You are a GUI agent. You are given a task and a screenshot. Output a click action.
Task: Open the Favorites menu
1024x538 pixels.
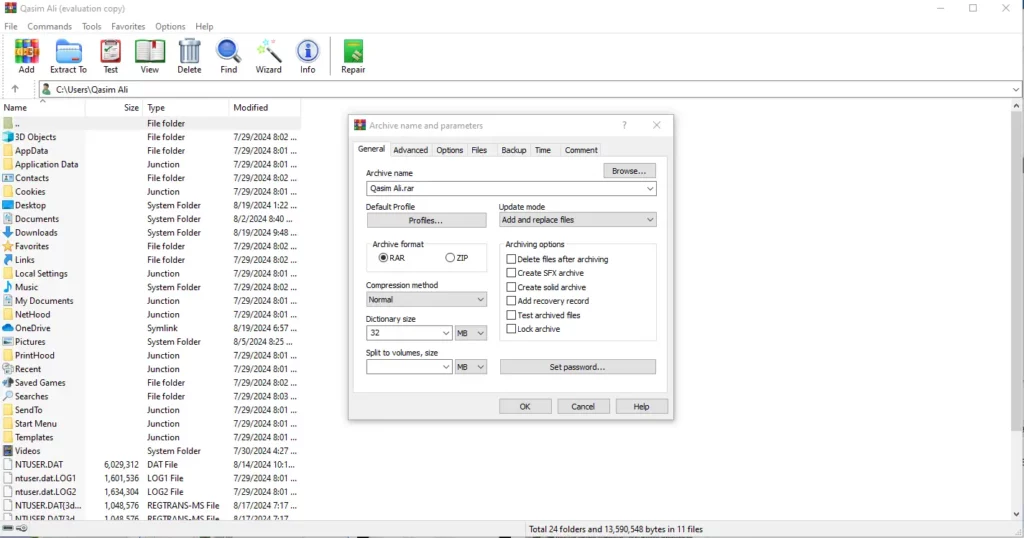point(128,26)
